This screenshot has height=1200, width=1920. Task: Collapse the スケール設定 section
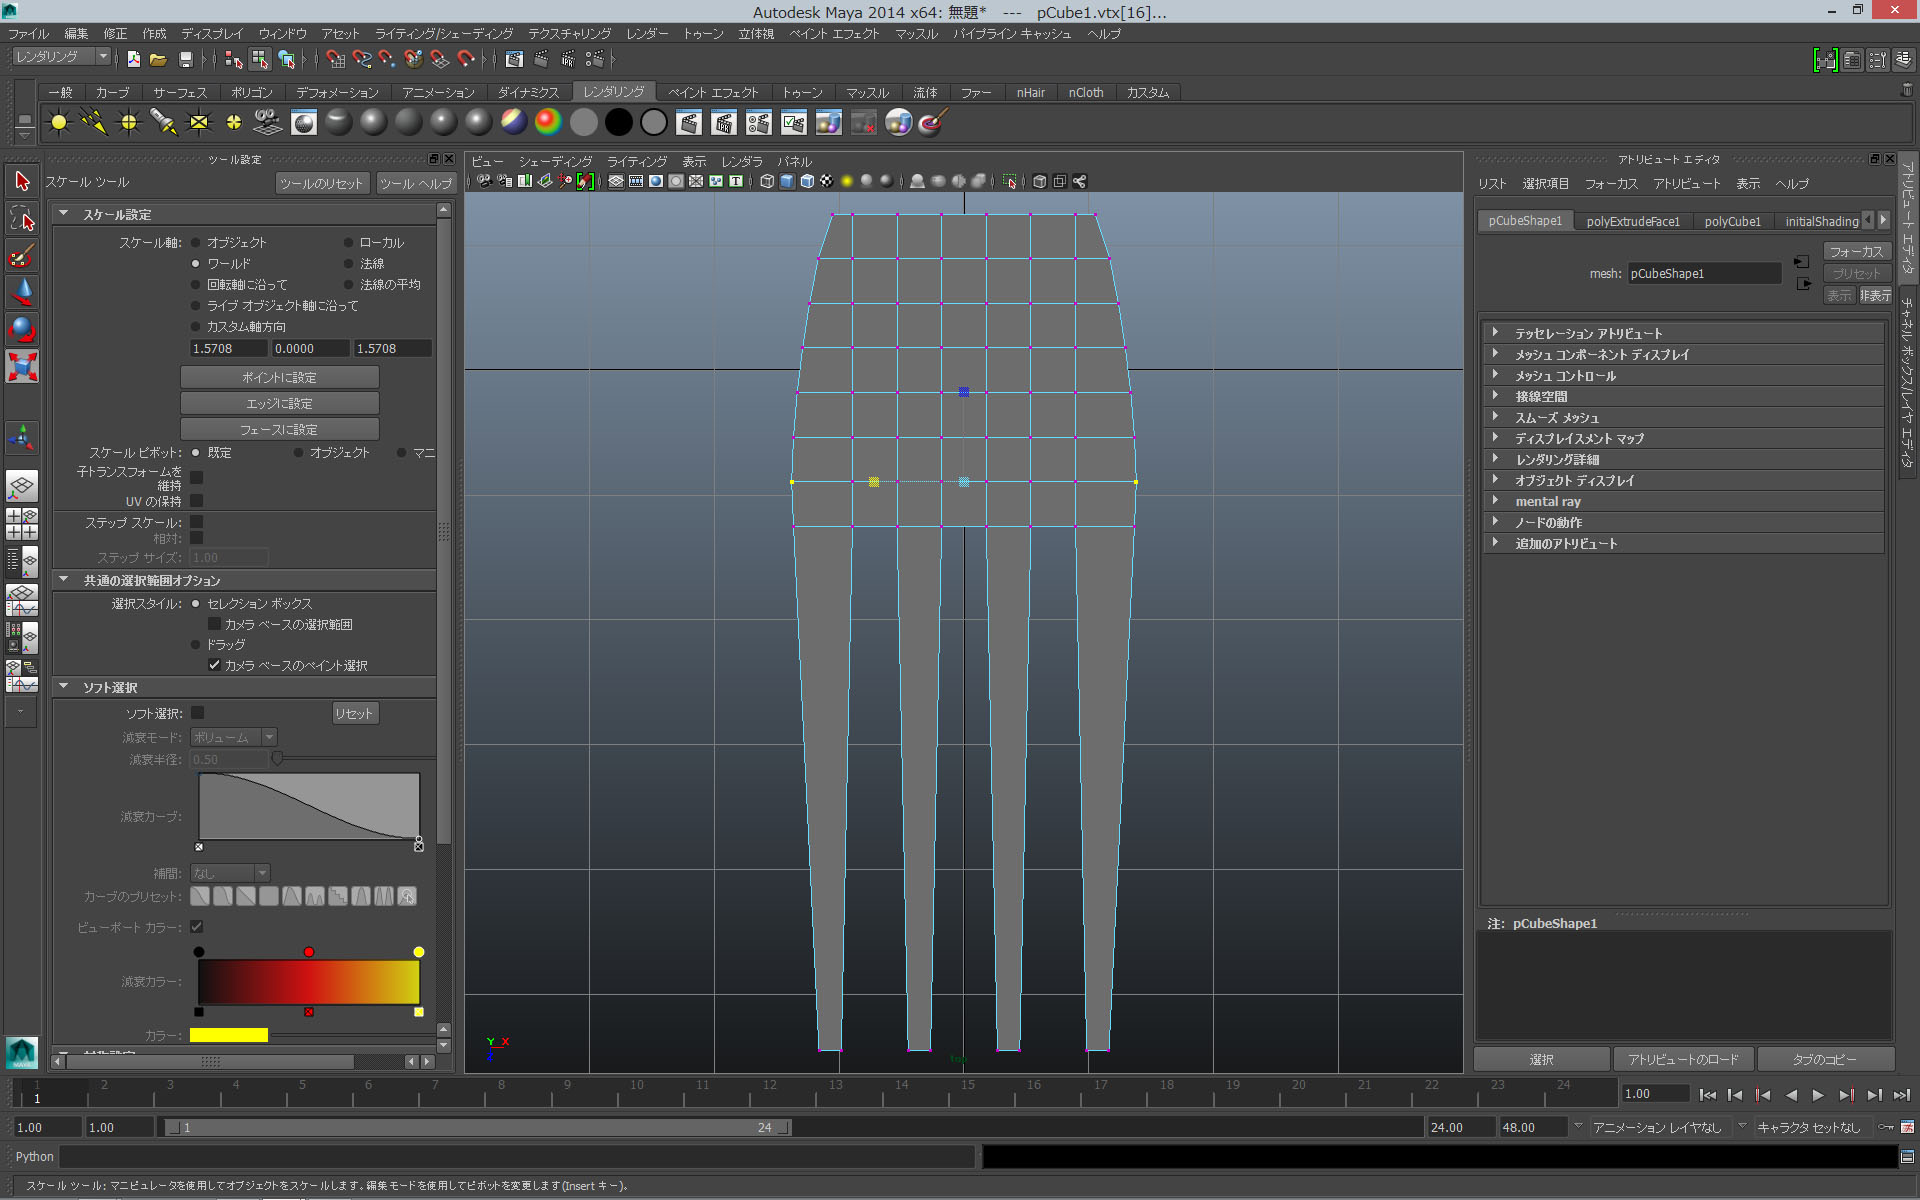pyautogui.click(x=63, y=213)
